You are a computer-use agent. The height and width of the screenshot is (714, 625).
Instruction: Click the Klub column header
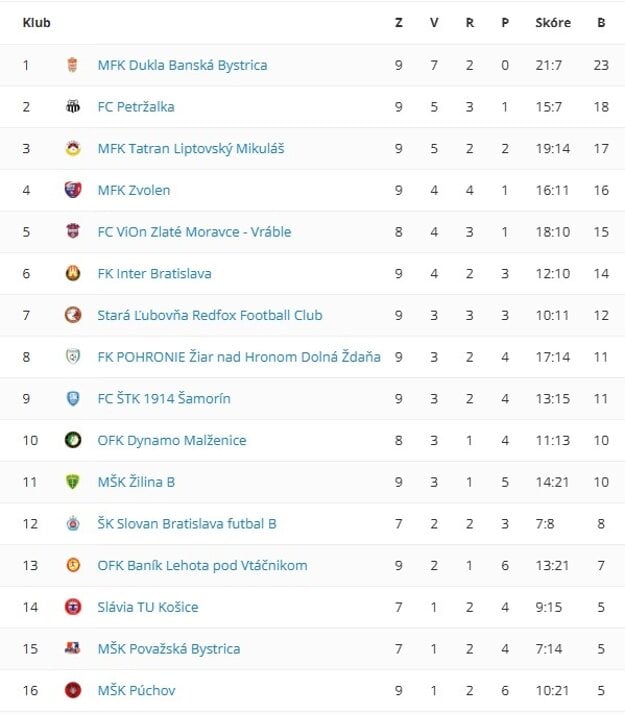click(x=36, y=22)
